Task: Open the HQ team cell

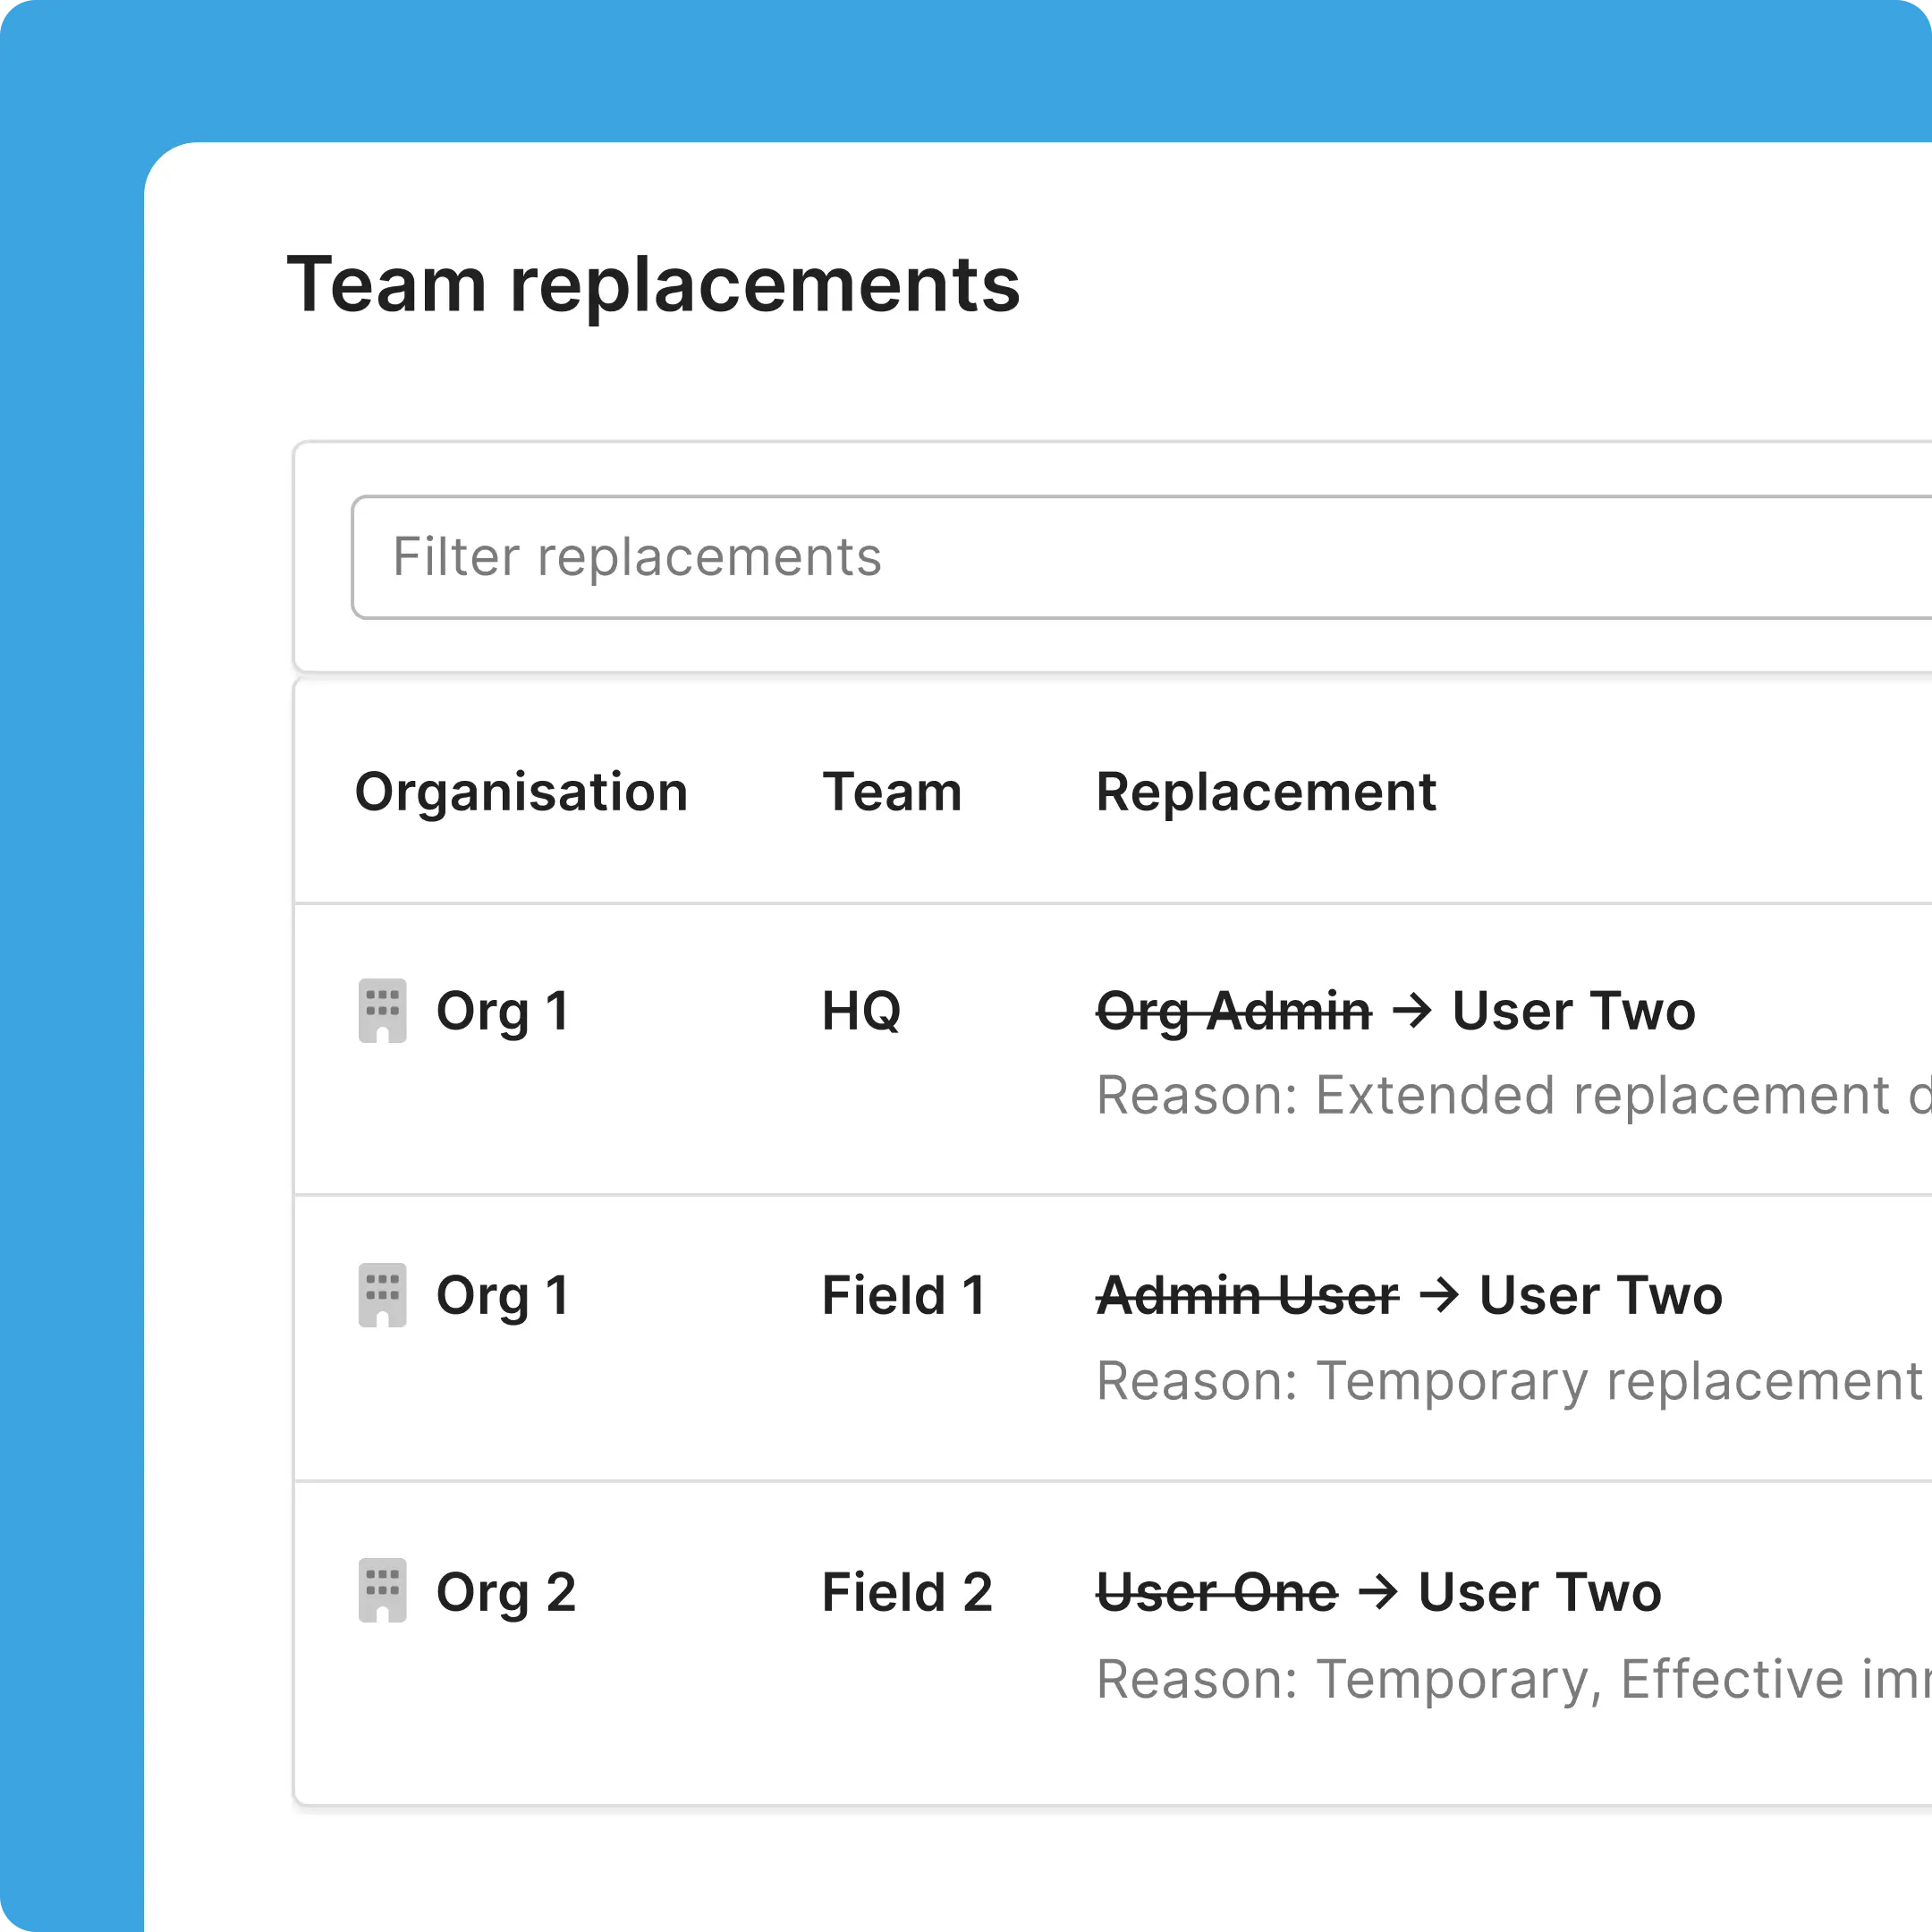Action: 861,1010
